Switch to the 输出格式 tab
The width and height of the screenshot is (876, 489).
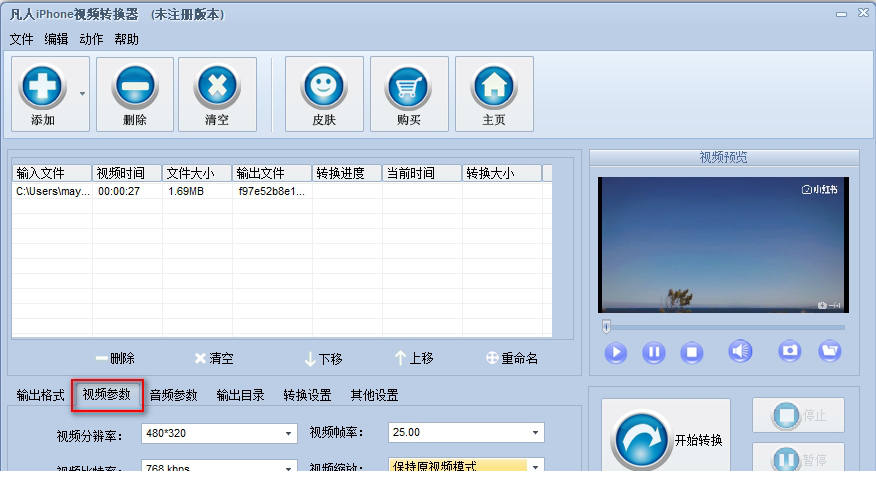tap(40, 395)
